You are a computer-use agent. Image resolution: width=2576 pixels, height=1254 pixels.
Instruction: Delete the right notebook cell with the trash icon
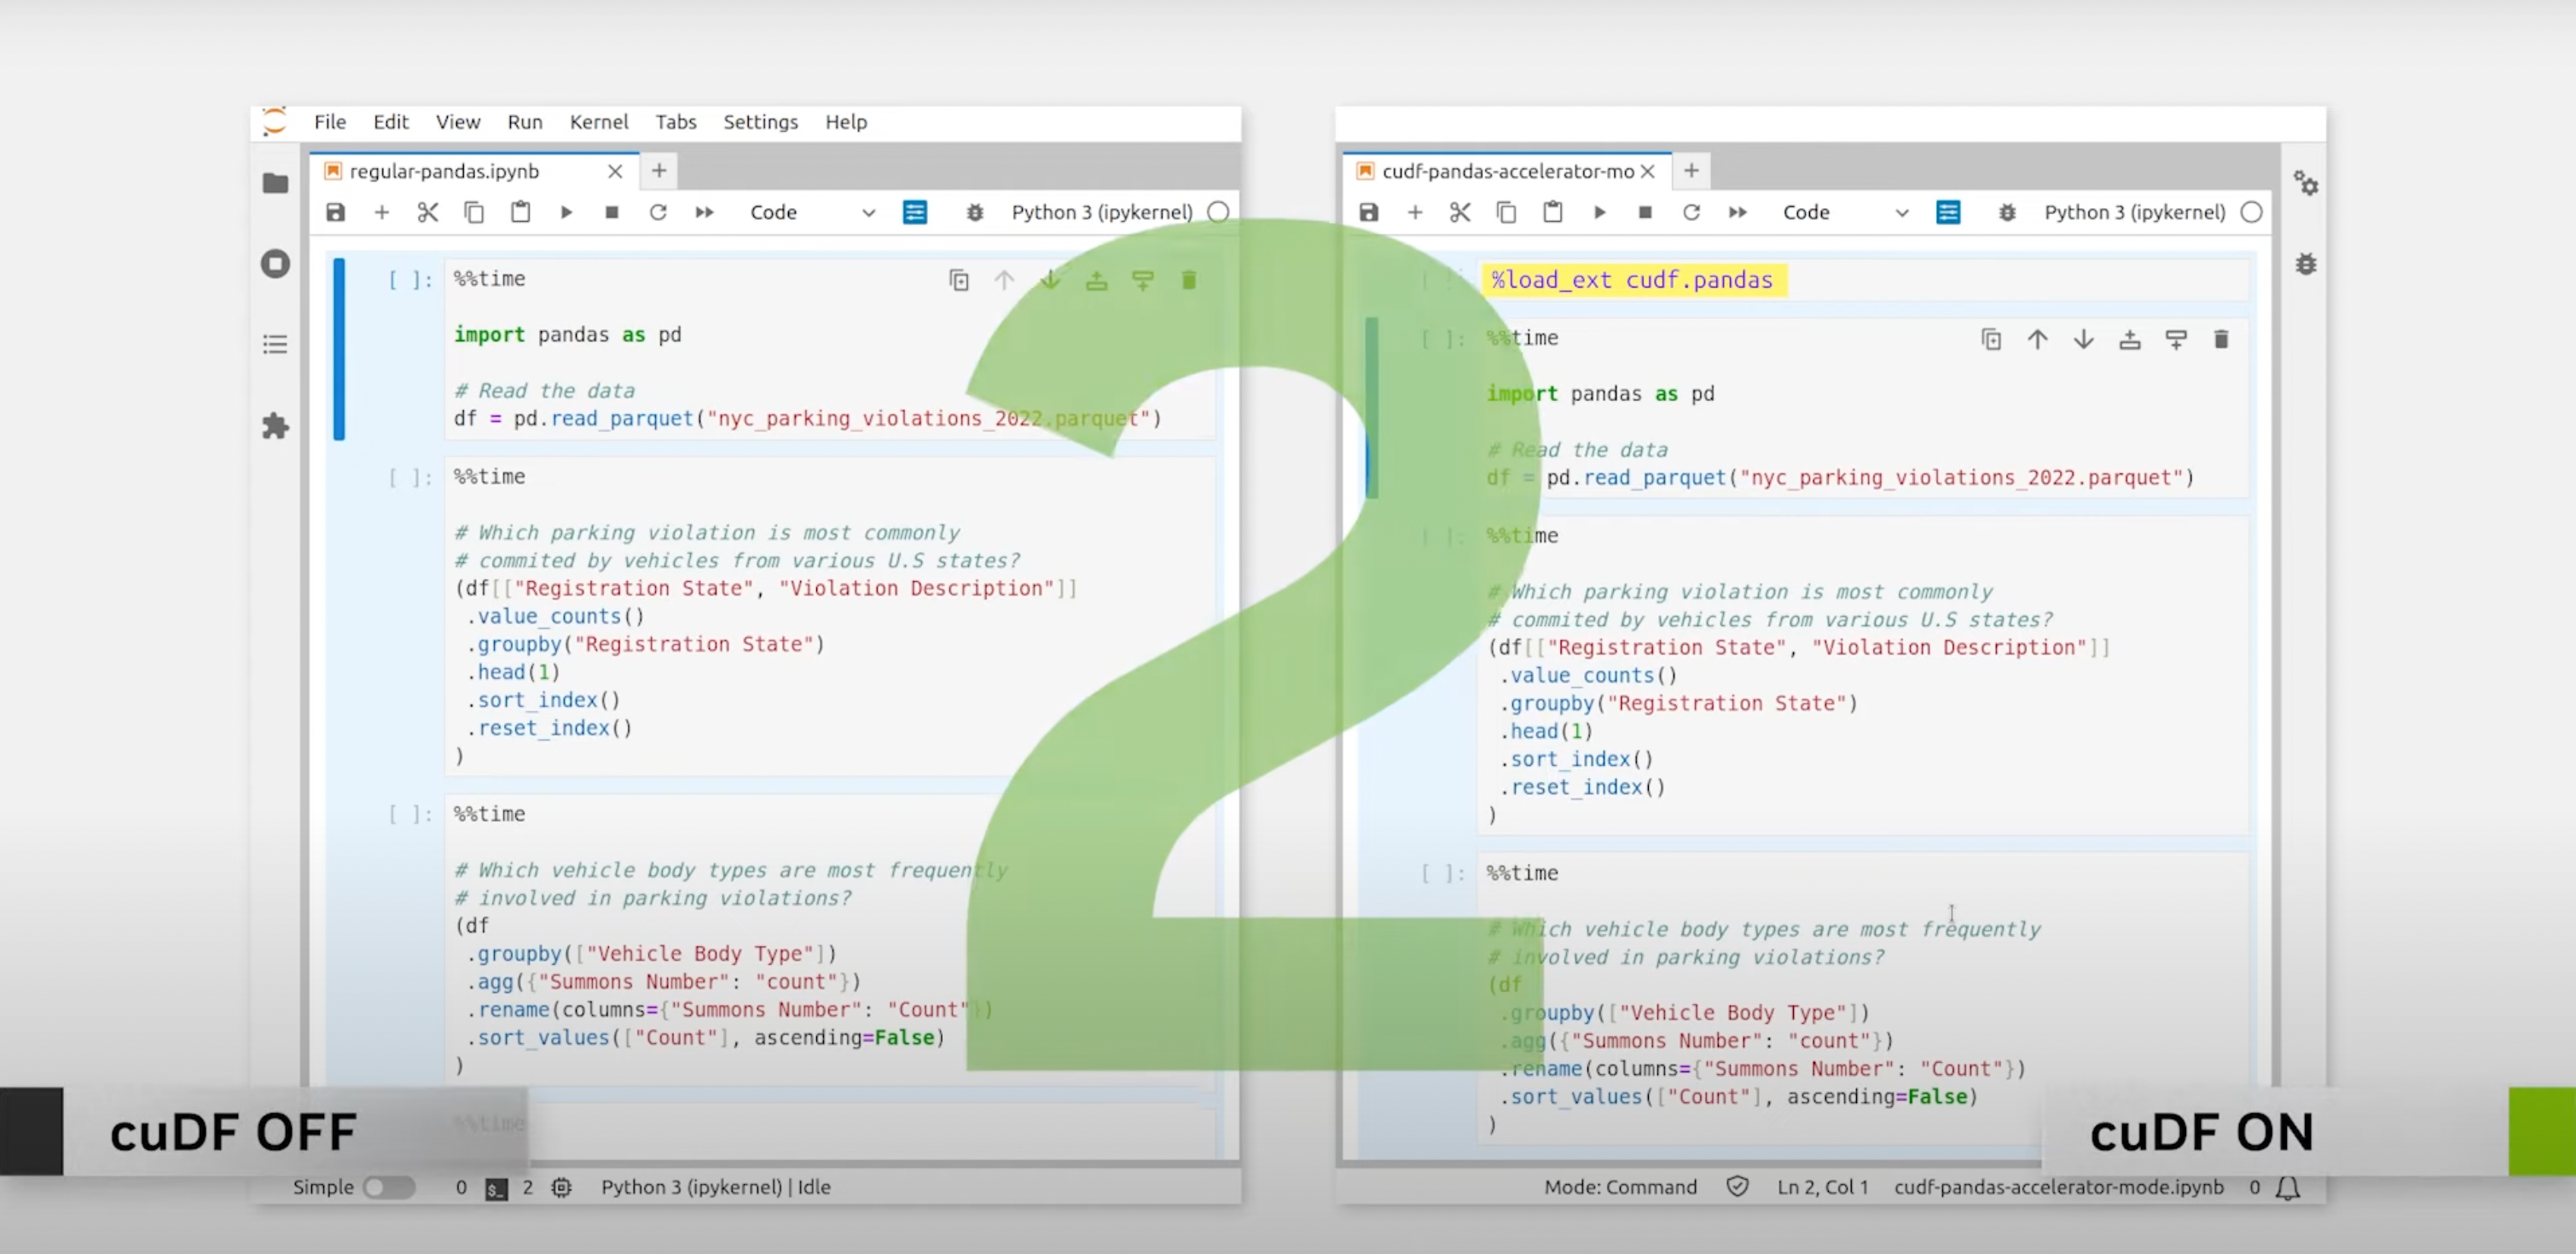point(2221,340)
